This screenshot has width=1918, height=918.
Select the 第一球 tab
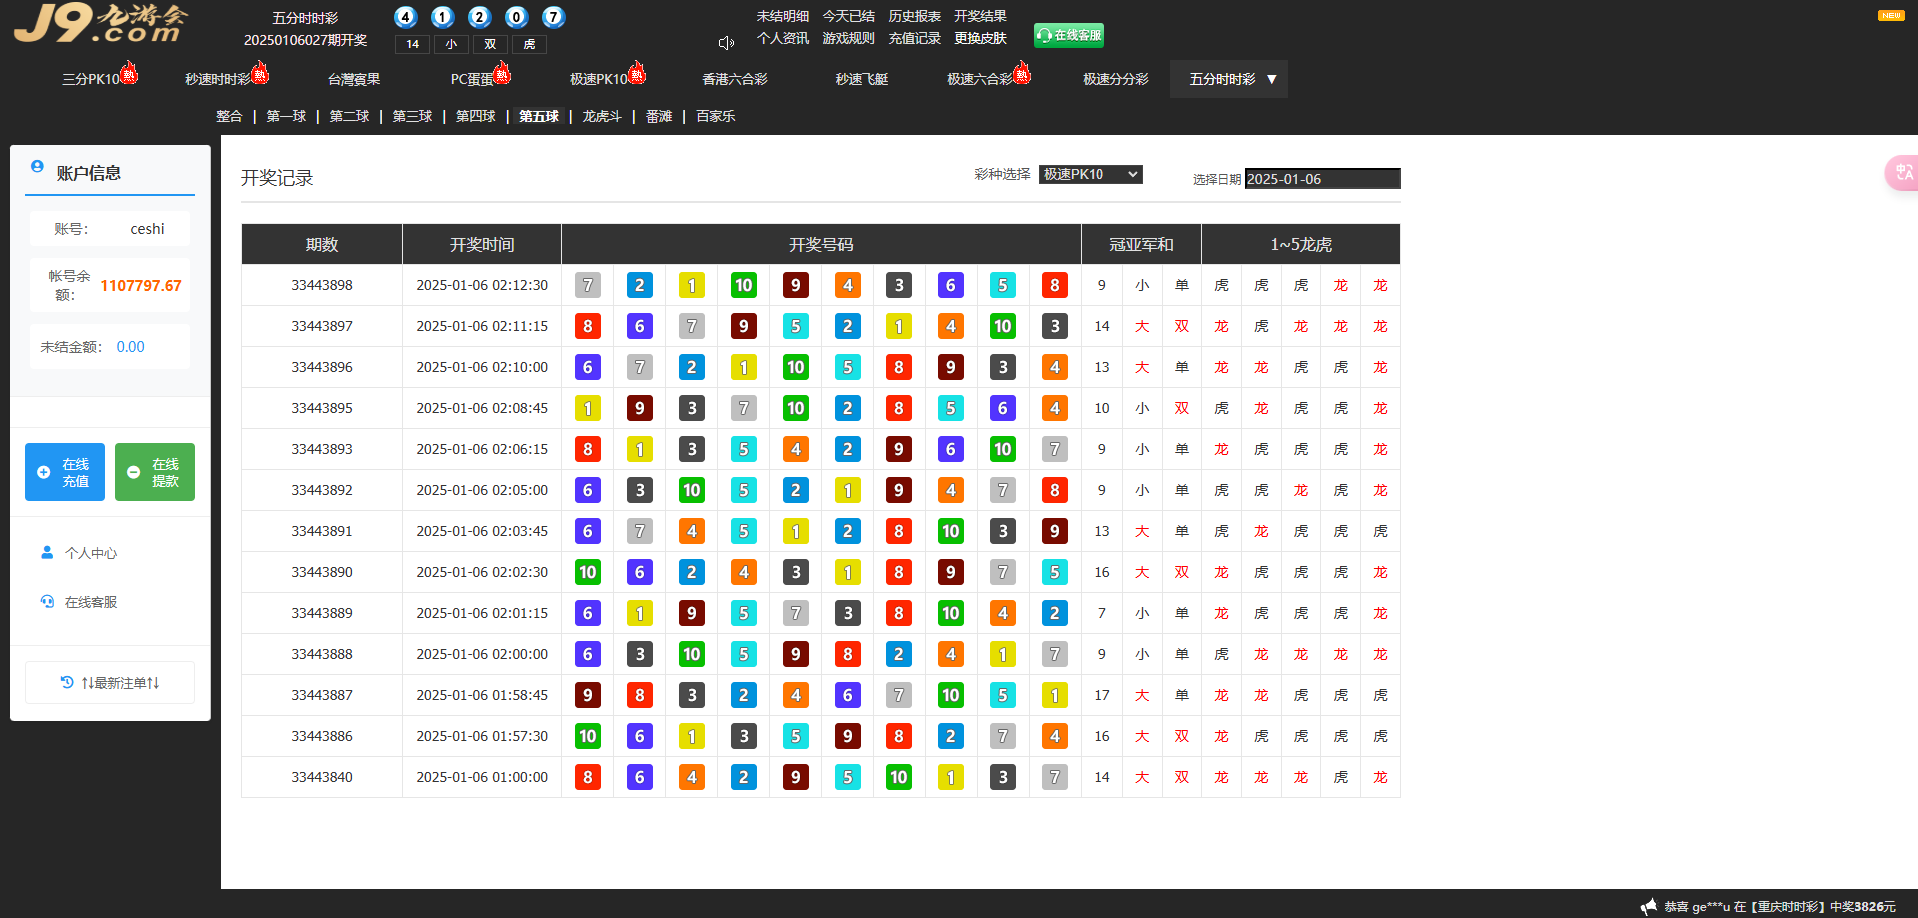pos(286,116)
